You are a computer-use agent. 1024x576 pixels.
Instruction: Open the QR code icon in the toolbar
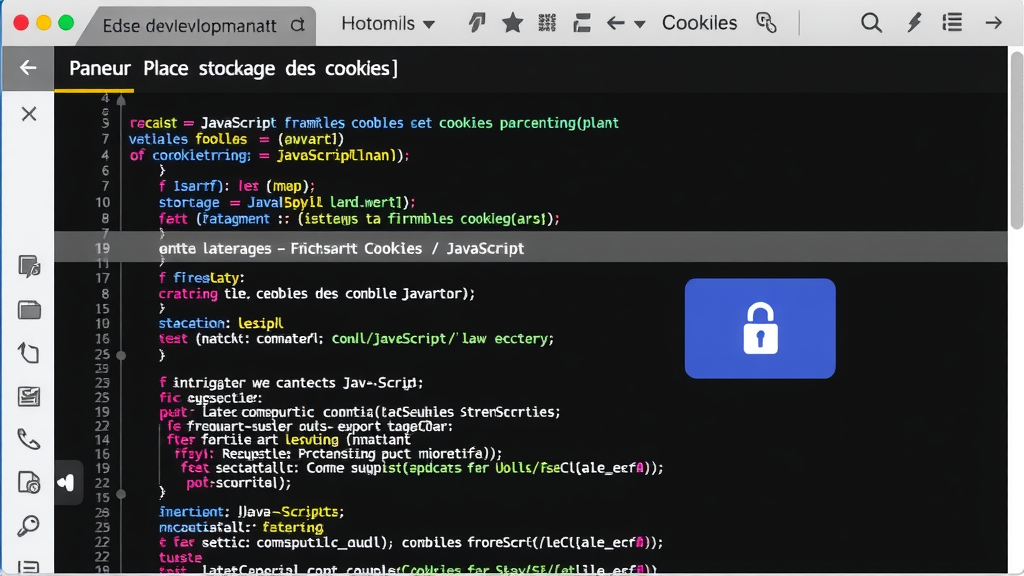(546, 22)
